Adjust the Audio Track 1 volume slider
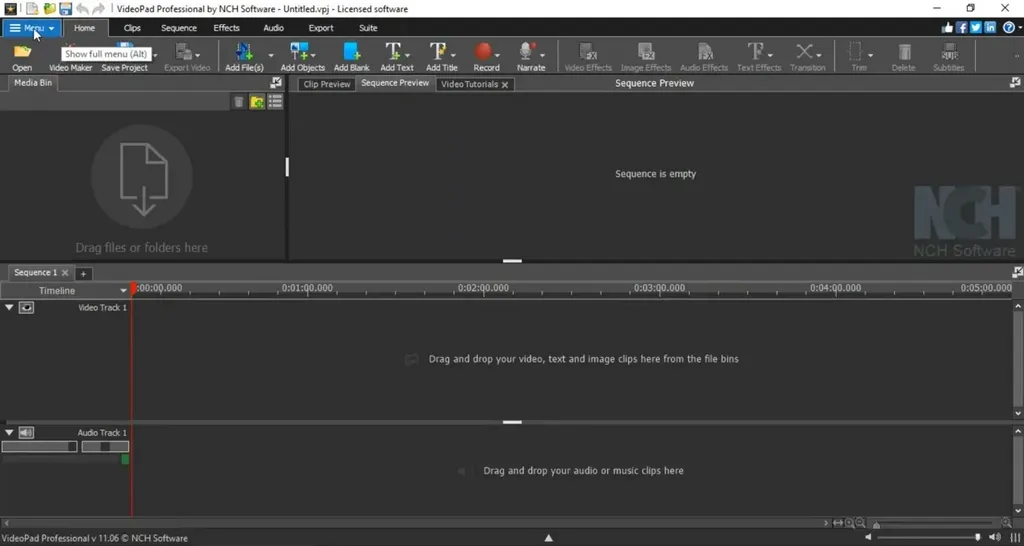 39,447
